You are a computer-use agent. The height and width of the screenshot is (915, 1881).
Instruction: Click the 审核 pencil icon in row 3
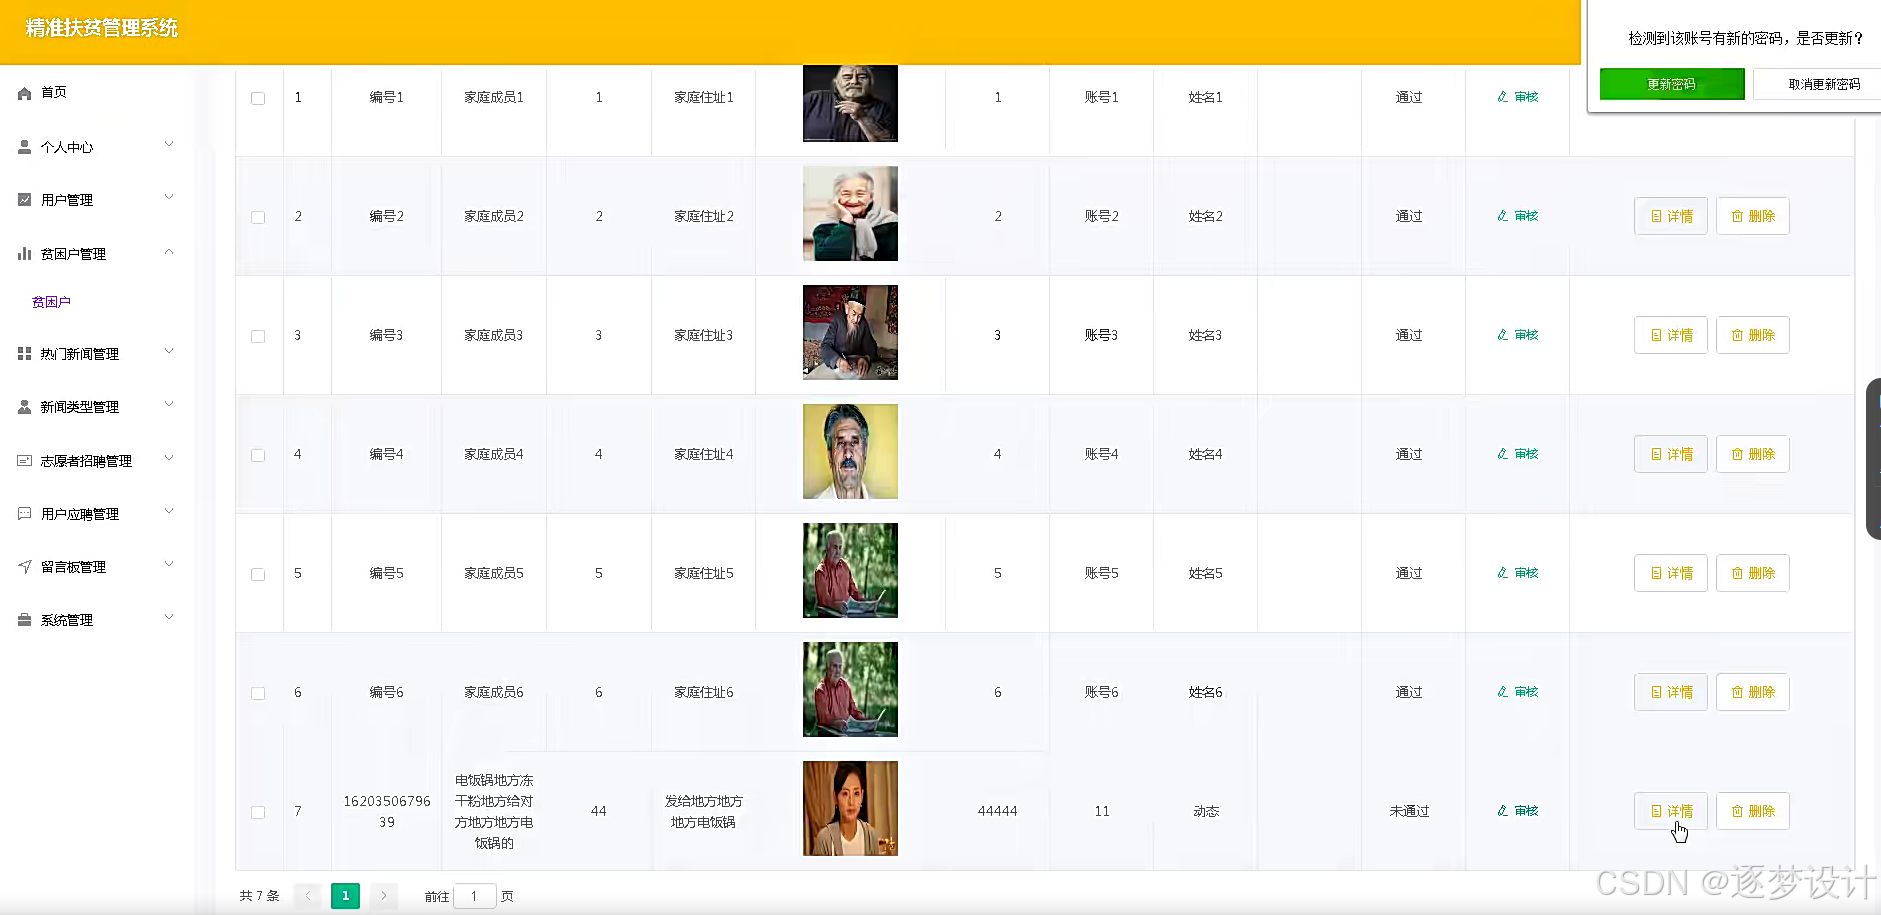[1502, 335]
